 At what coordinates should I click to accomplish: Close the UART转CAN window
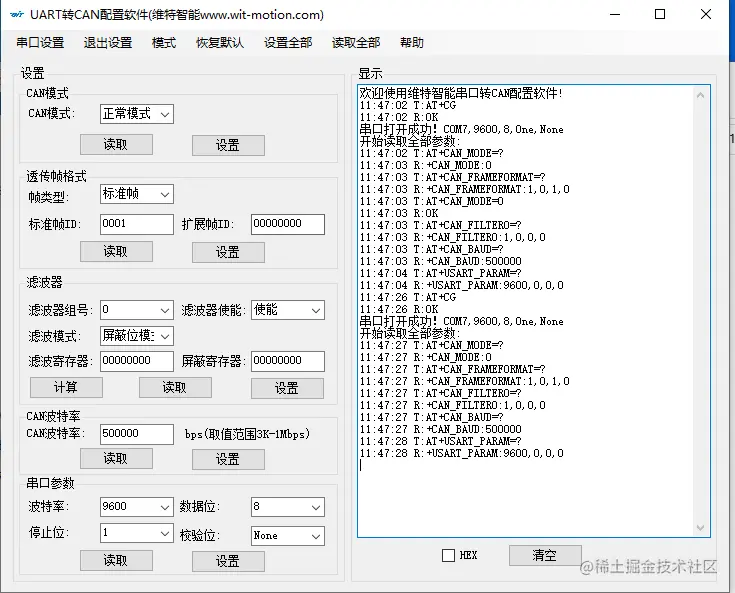point(706,15)
